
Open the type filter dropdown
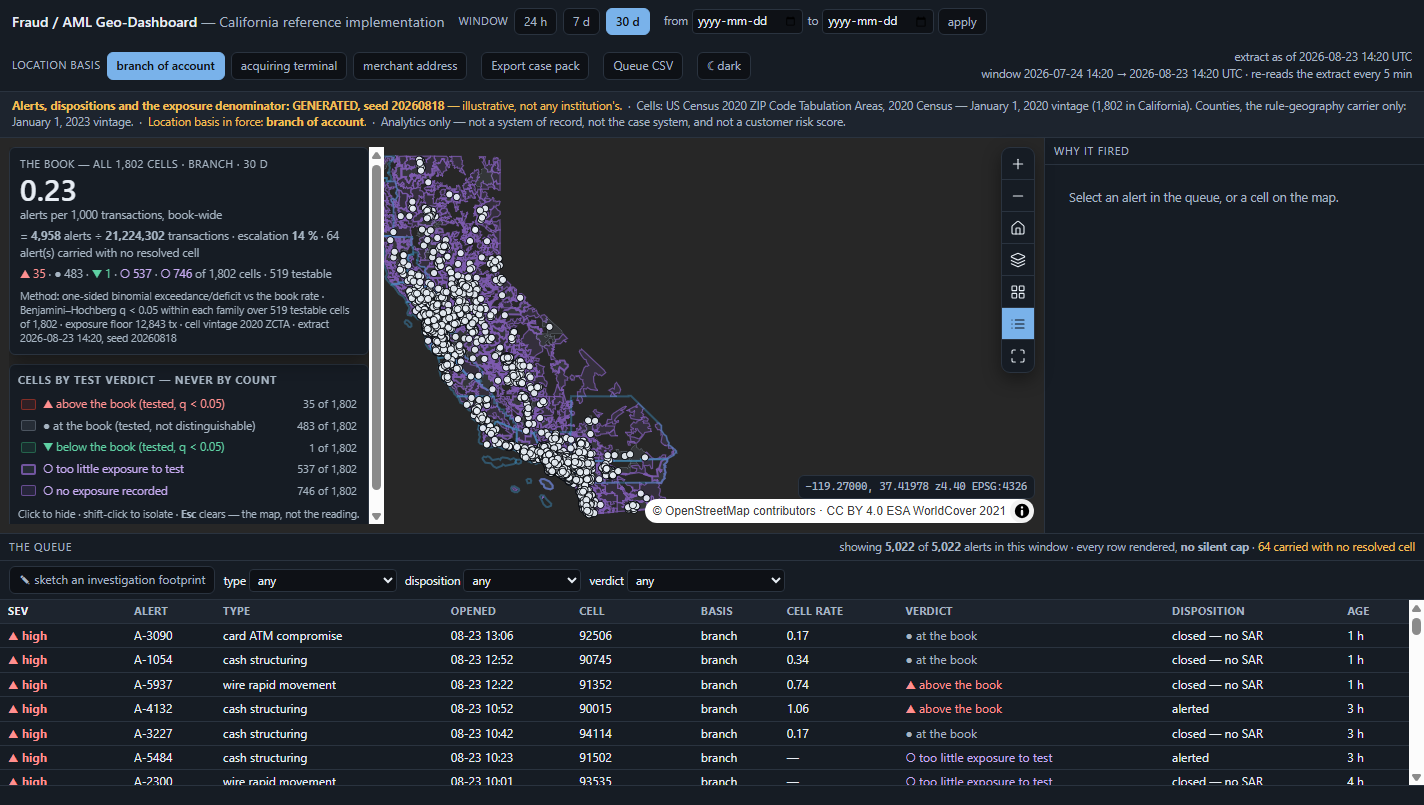(x=323, y=581)
